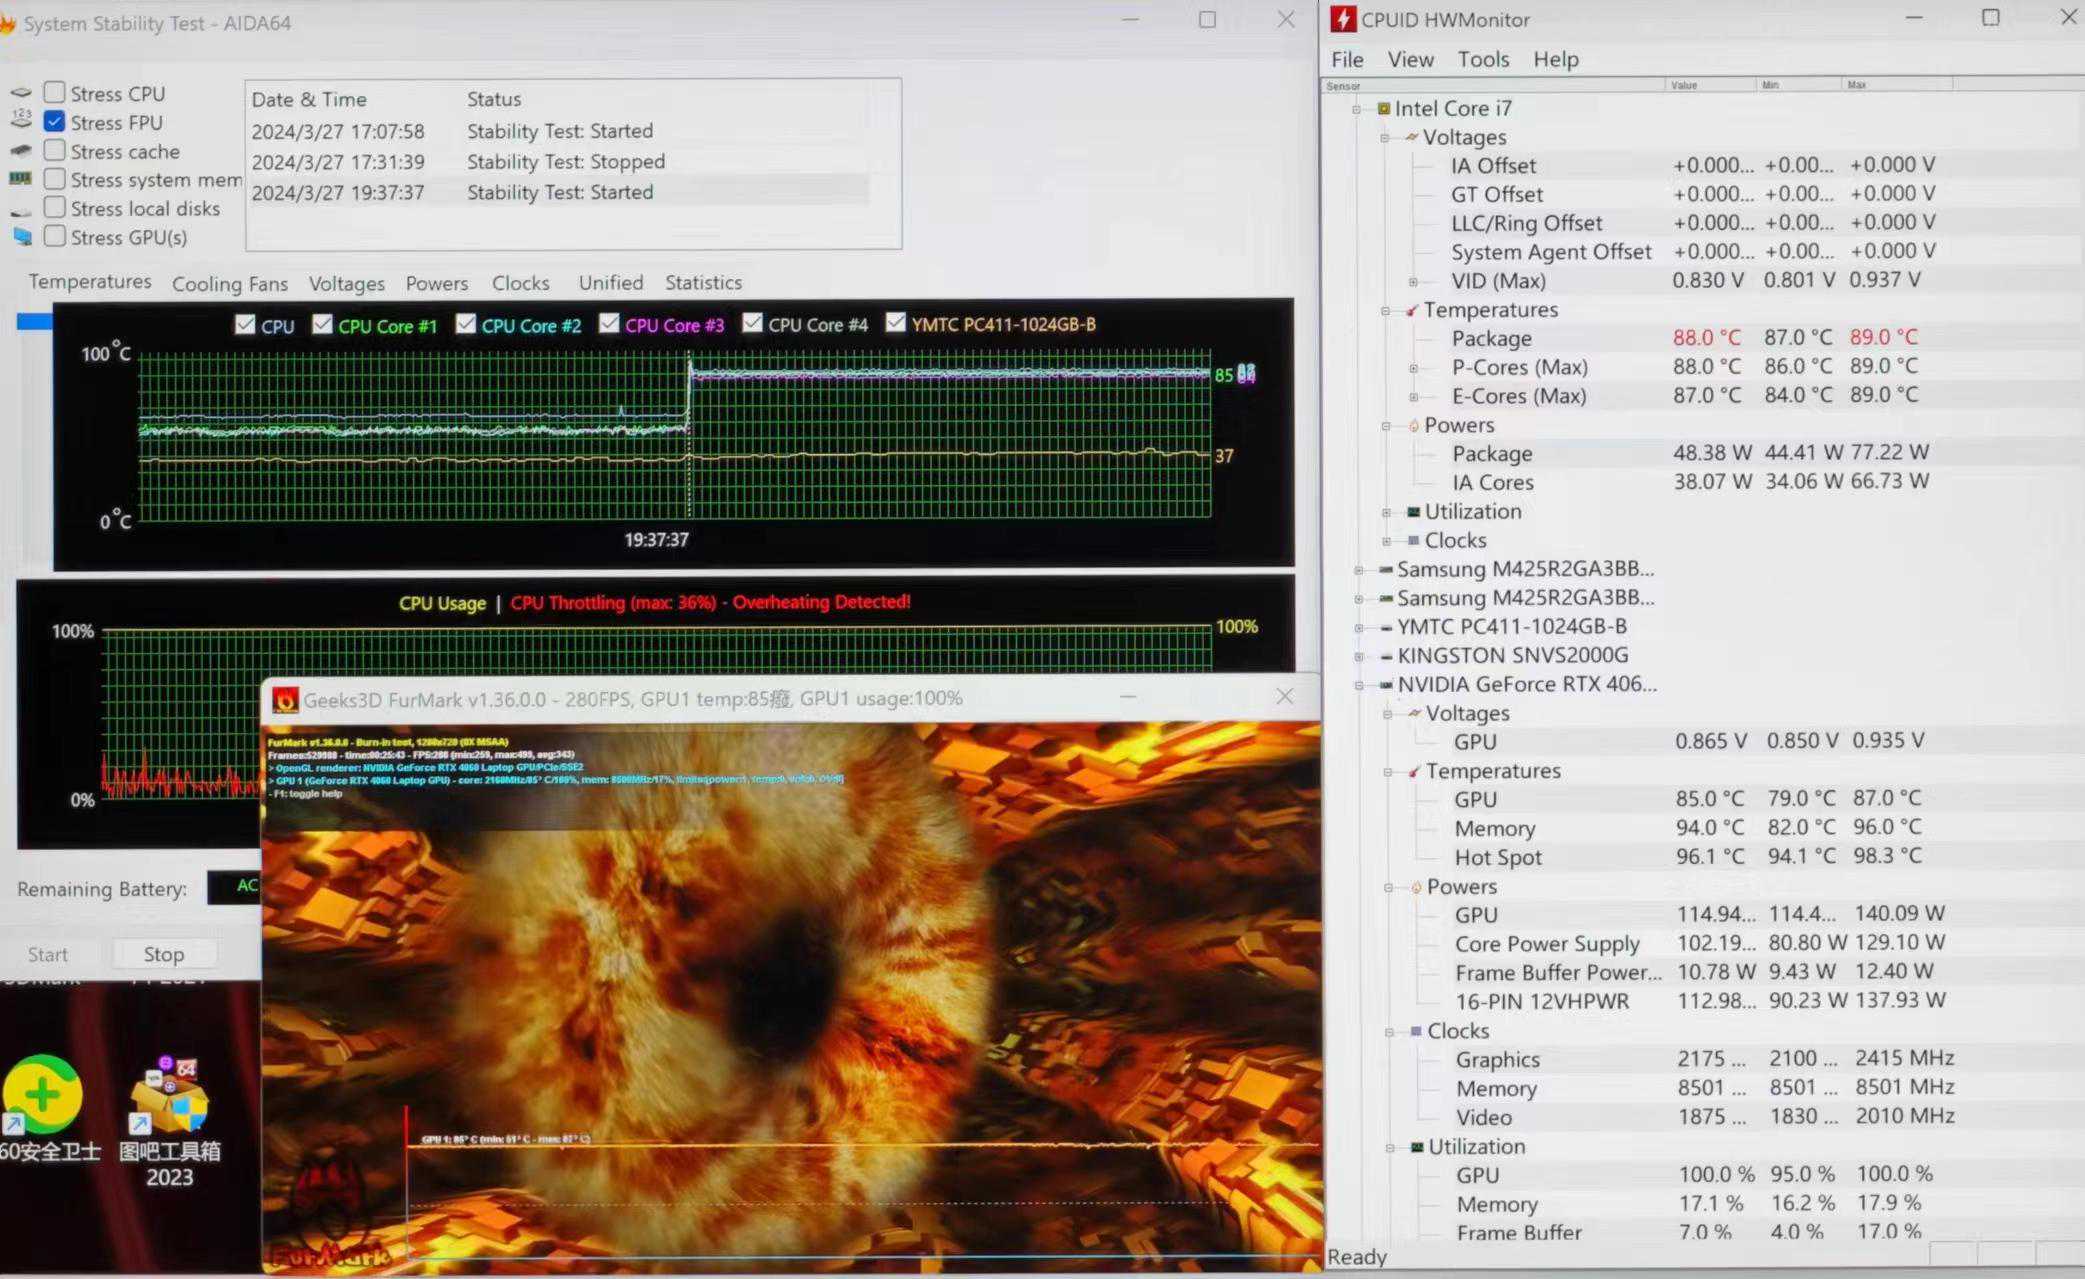The width and height of the screenshot is (2085, 1279).
Task: Click the FurMark window title icon
Action: click(285, 699)
